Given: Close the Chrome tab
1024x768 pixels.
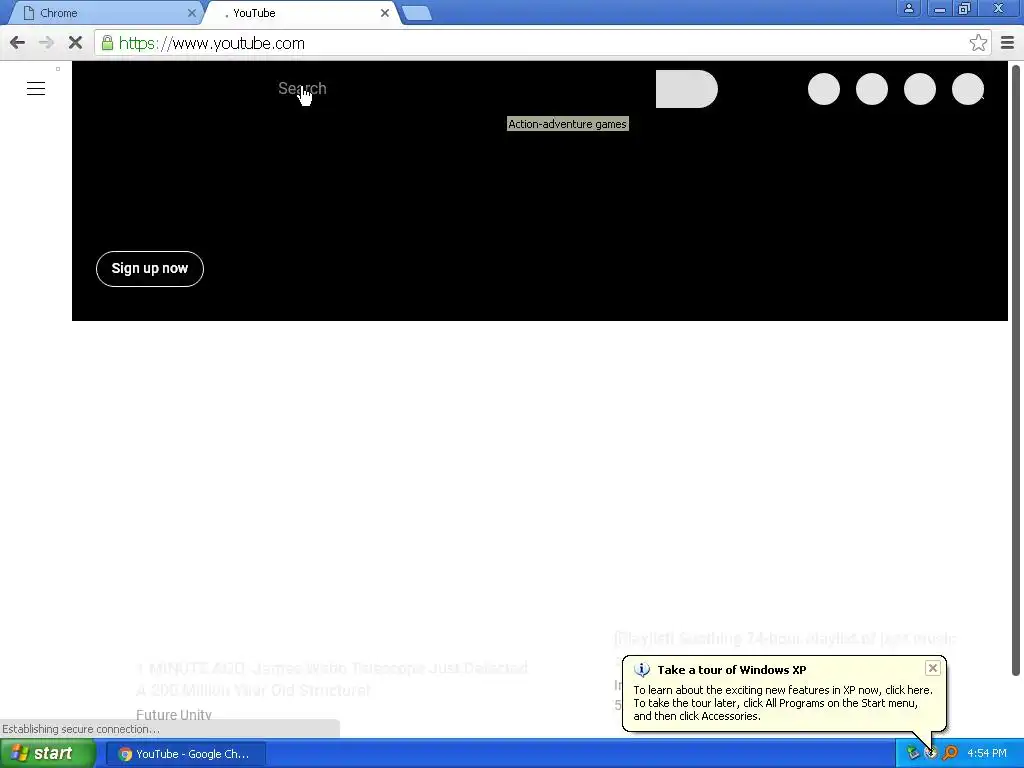Looking at the screenshot, I should [x=191, y=13].
